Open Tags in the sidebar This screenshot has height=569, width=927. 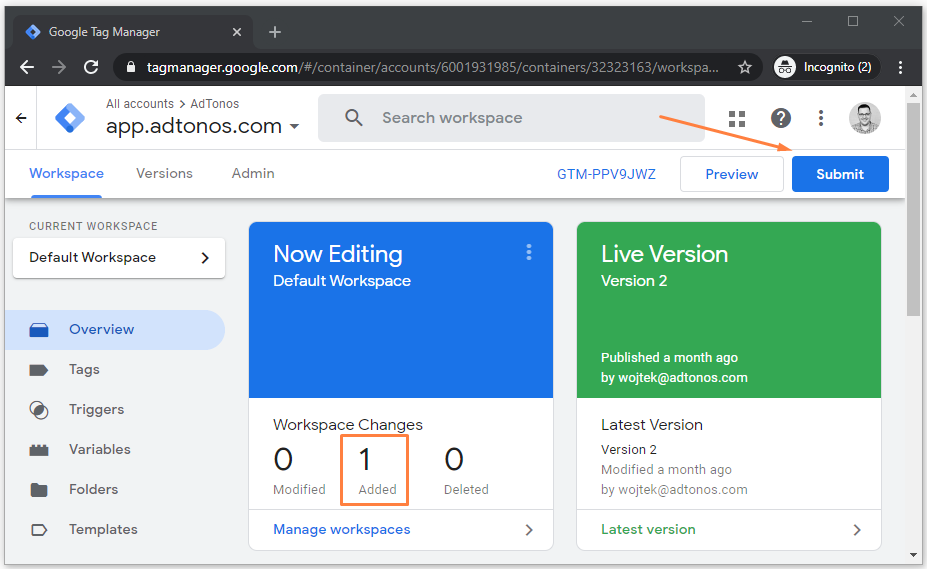pyautogui.click(x=84, y=370)
